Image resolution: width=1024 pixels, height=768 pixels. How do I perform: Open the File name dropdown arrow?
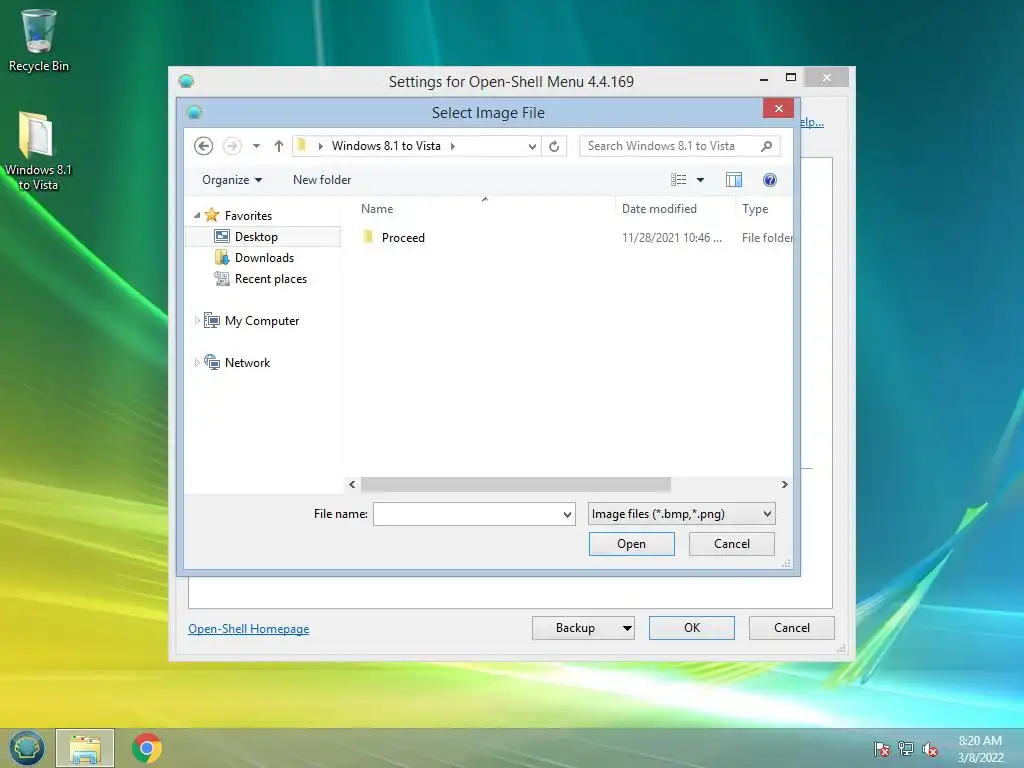pyautogui.click(x=568, y=515)
